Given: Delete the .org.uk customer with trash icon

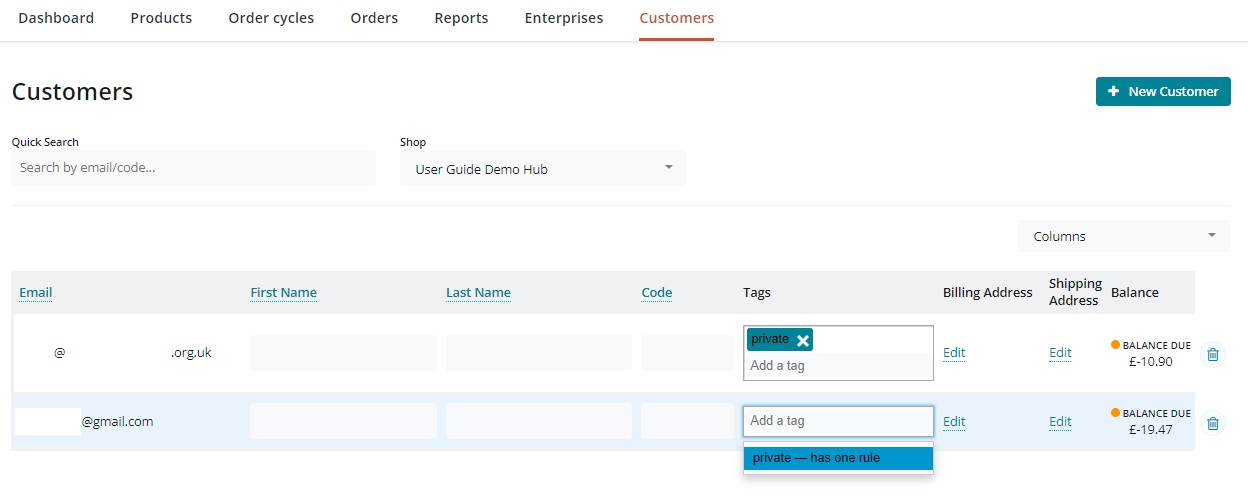Looking at the screenshot, I should 1212,354.
